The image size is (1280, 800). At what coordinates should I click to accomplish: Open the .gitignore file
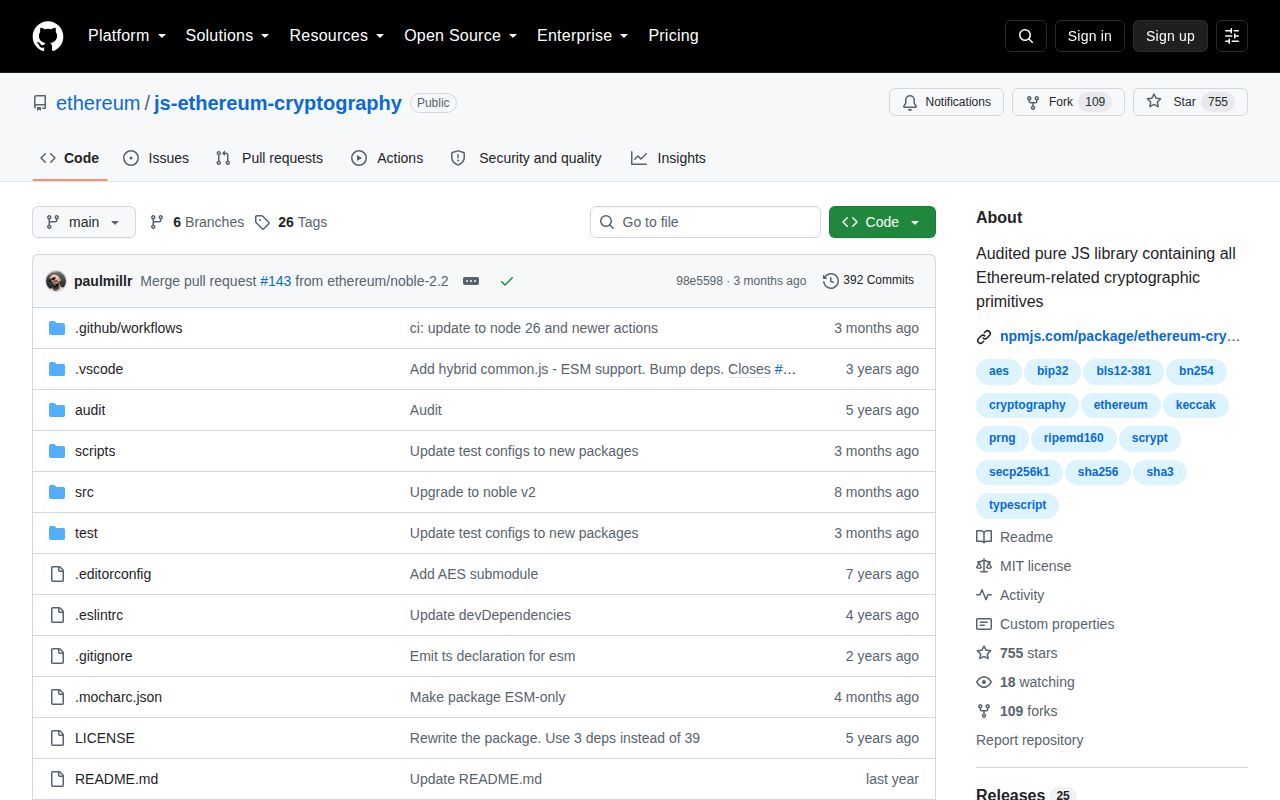coord(104,656)
